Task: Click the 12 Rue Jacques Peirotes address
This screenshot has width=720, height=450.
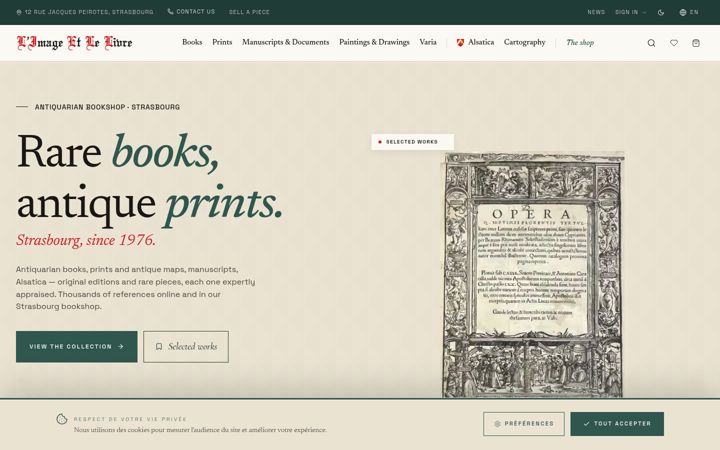Action: point(89,12)
